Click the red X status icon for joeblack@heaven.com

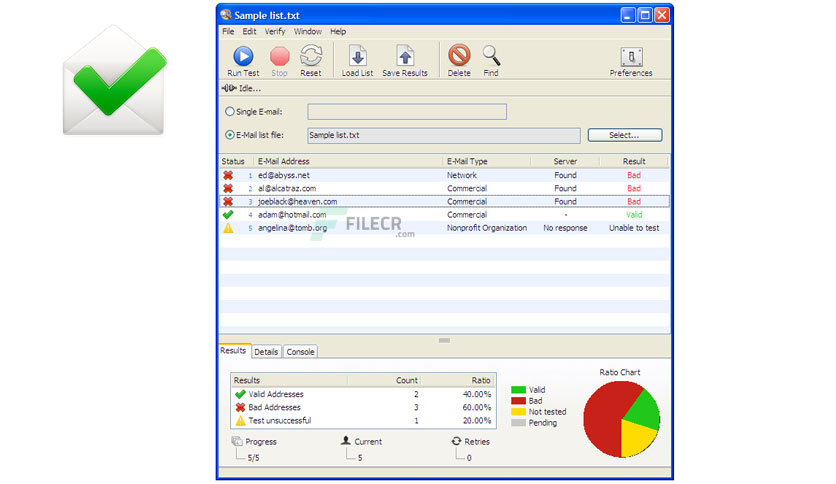228,201
